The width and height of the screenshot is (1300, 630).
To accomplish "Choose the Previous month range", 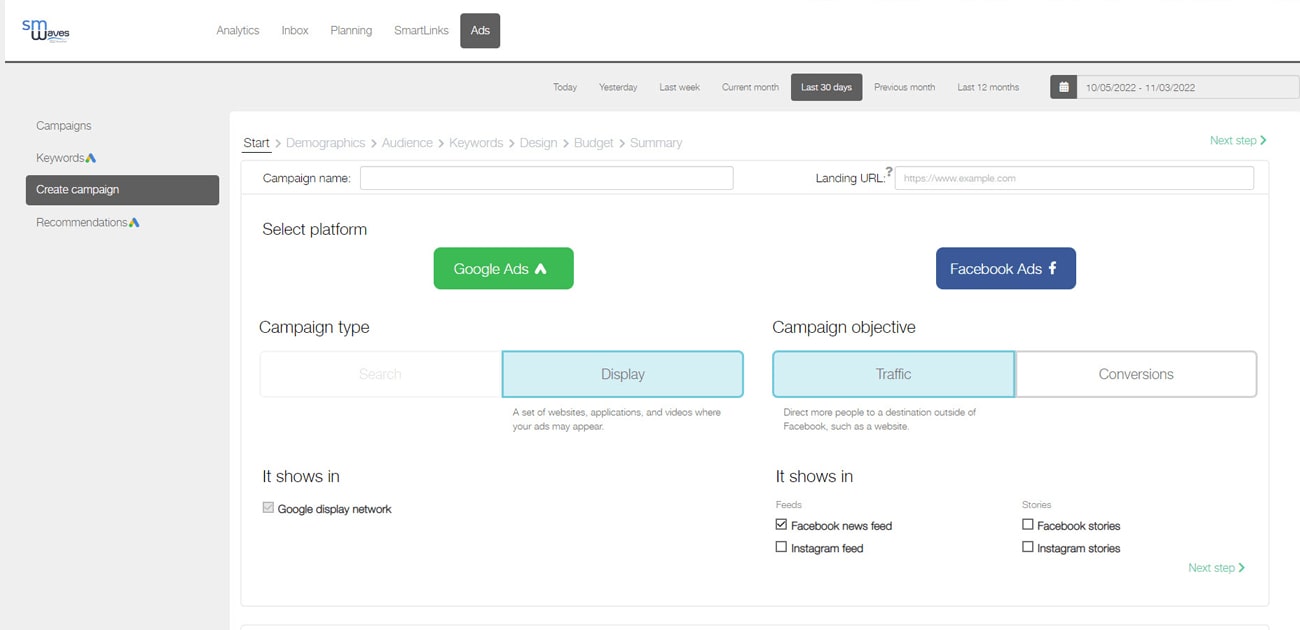I will pyautogui.click(x=904, y=87).
